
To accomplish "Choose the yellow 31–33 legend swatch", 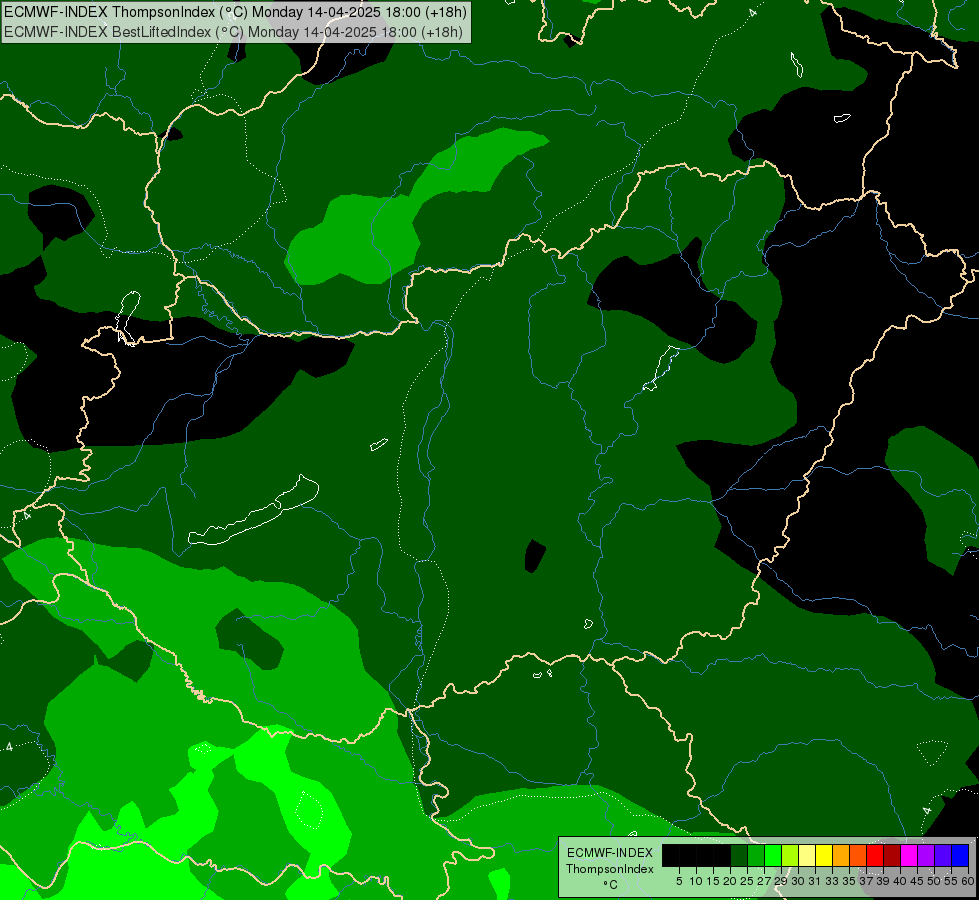I will (x=824, y=855).
